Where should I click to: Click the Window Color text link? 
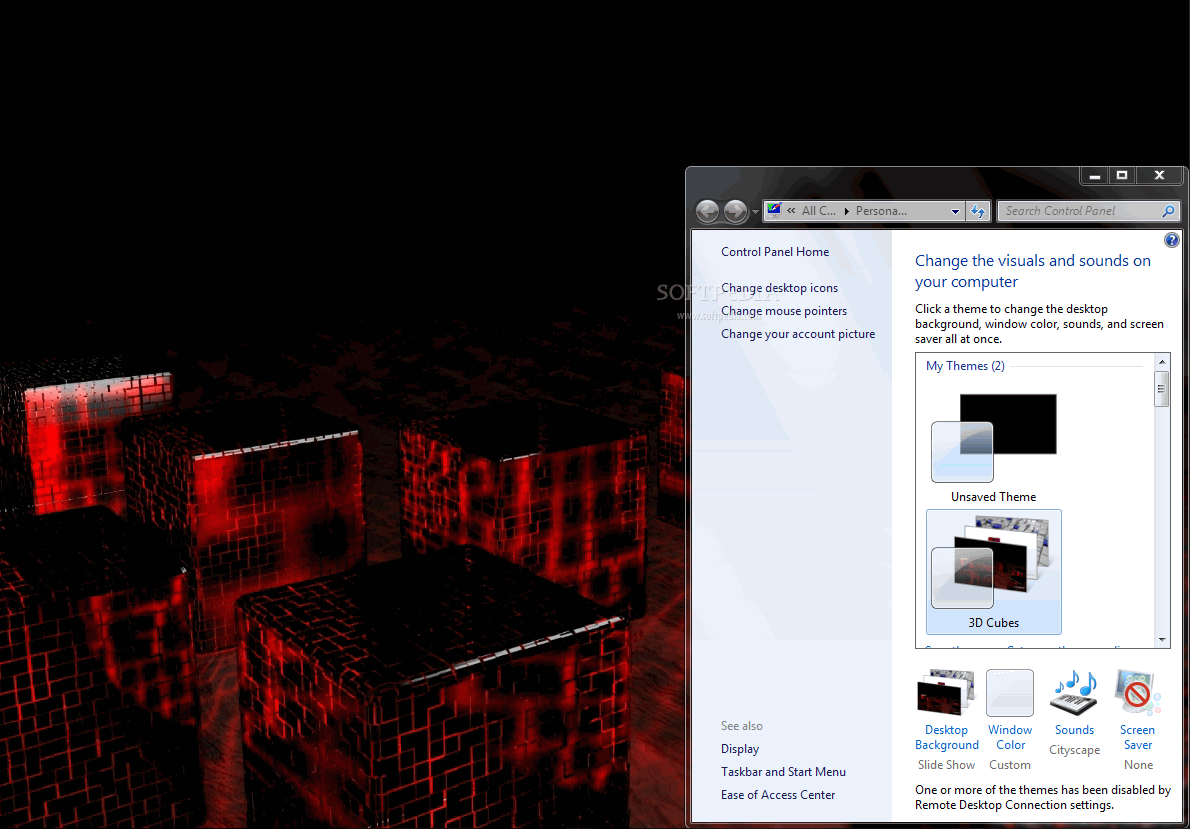(1010, 737)
